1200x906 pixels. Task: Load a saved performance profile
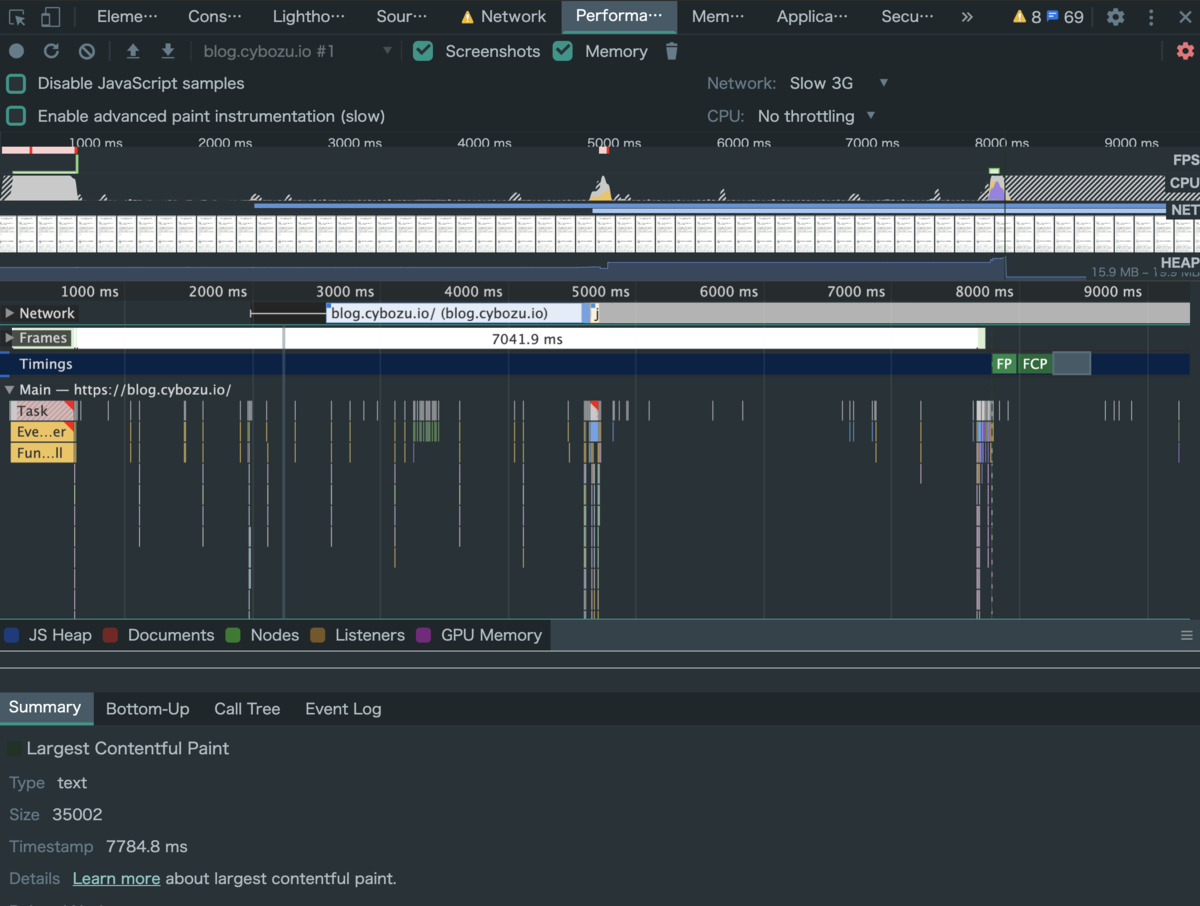134,50
